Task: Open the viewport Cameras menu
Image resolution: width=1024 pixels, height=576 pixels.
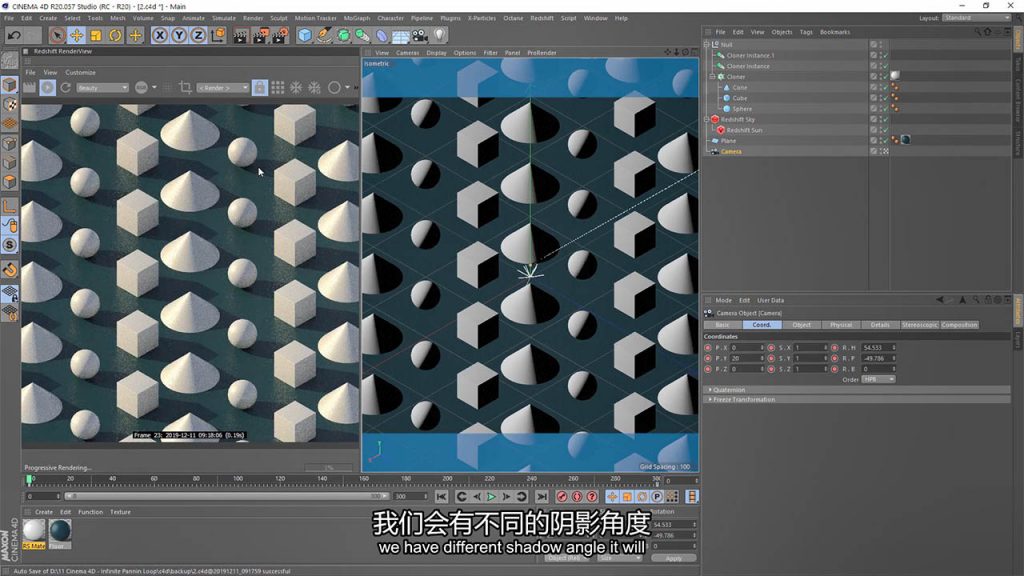Action: (x=407, y=53)
